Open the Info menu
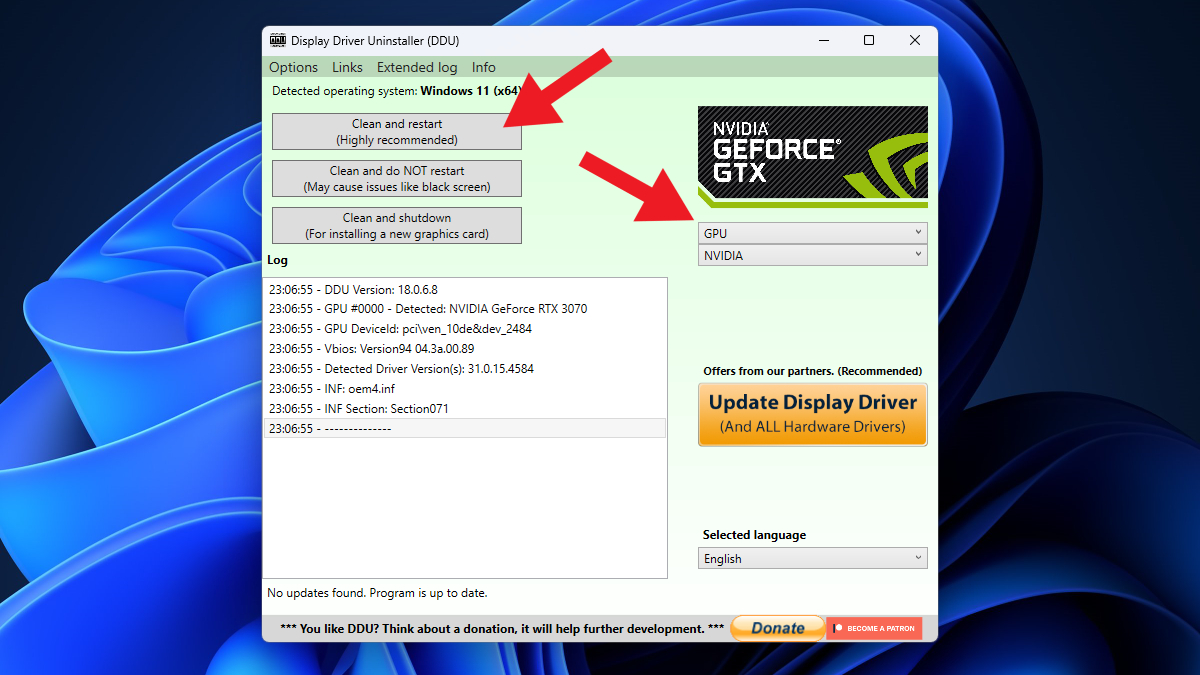The image size is (1200, 675). click(x=483, y=67)
